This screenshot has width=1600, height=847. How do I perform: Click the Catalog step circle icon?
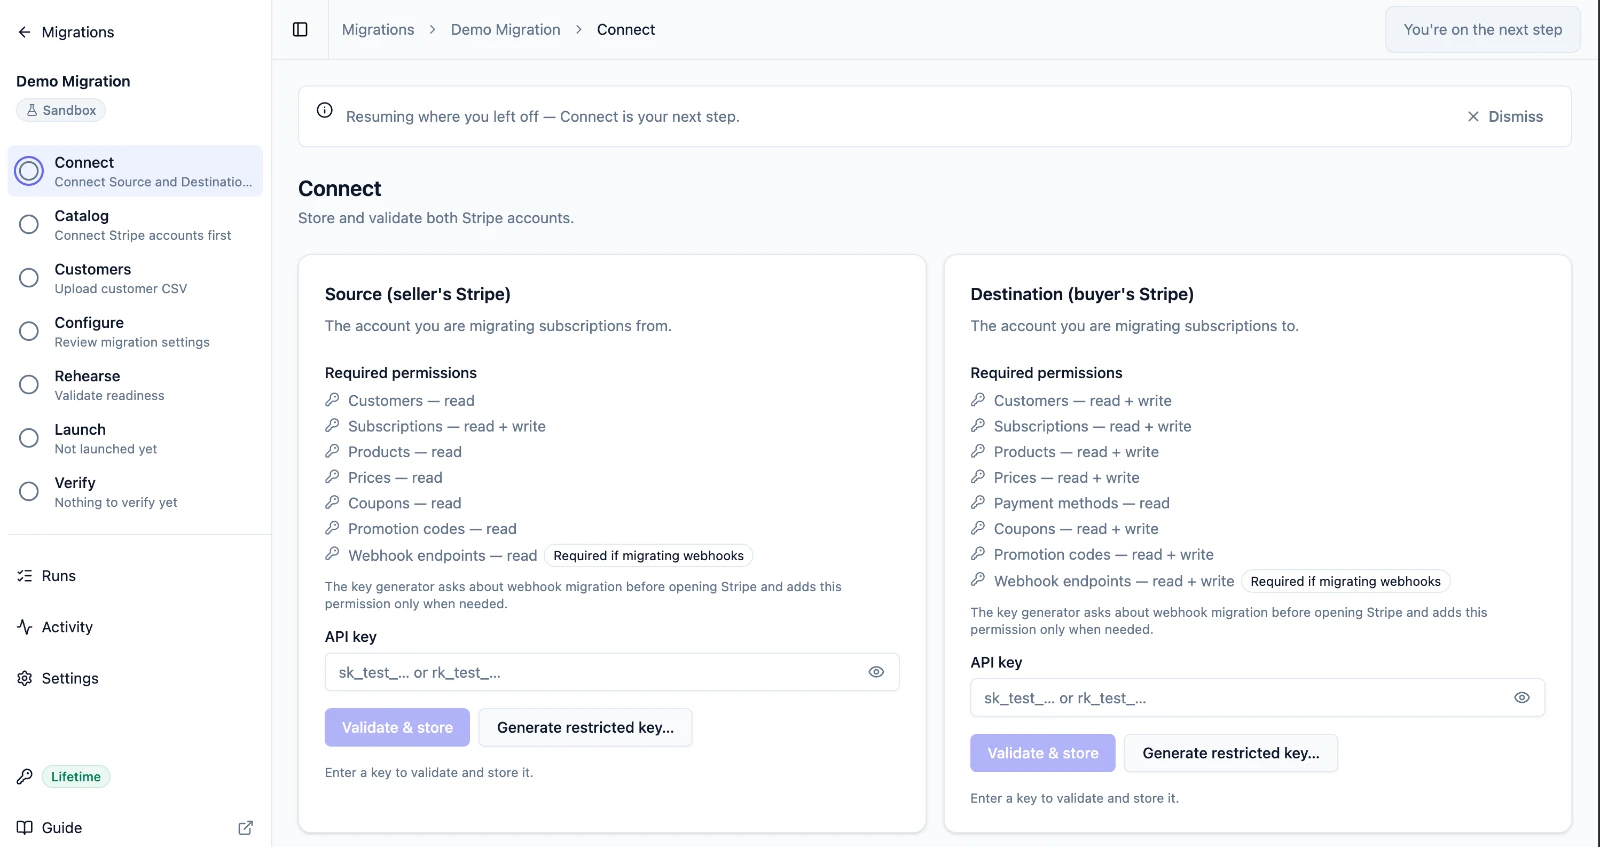[x=29, y=224]
